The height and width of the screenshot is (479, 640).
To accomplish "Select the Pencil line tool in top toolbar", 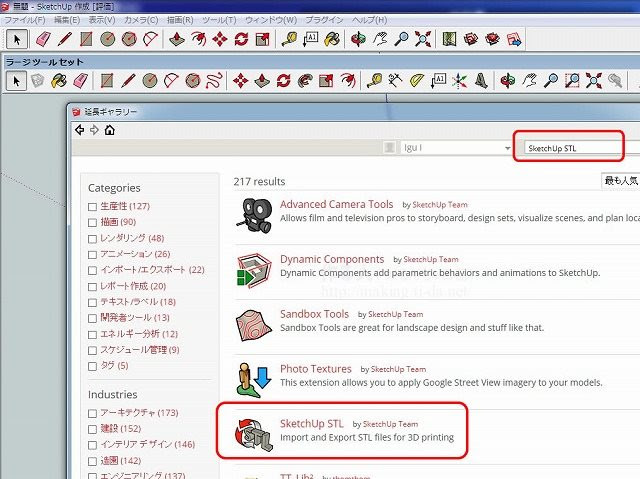I will (65, 40).
